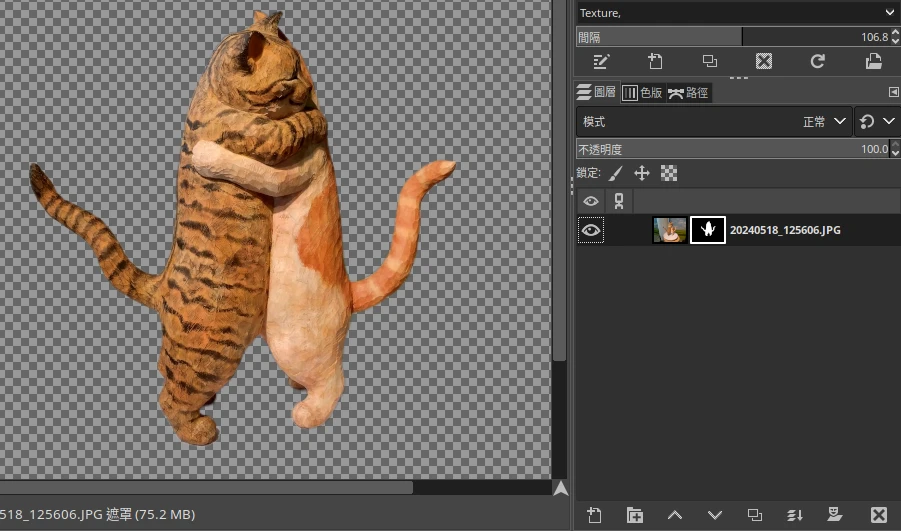Toggle lock pixels paintbrush icon

[616, 174]
